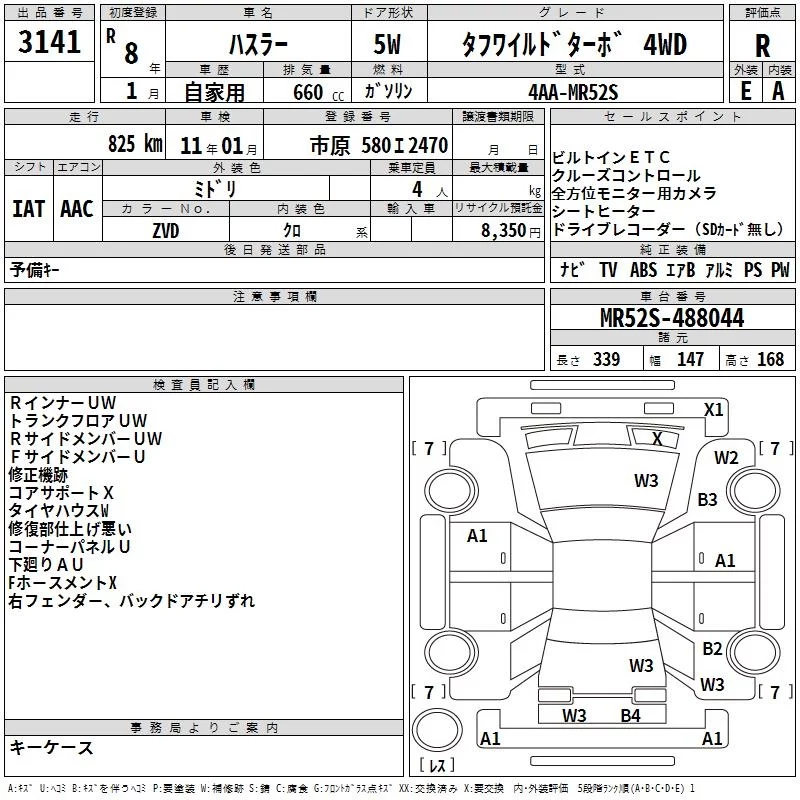Select the exterior color ミドリ
The height and width of the screenshot is (800, 800).
coord(215,189)
